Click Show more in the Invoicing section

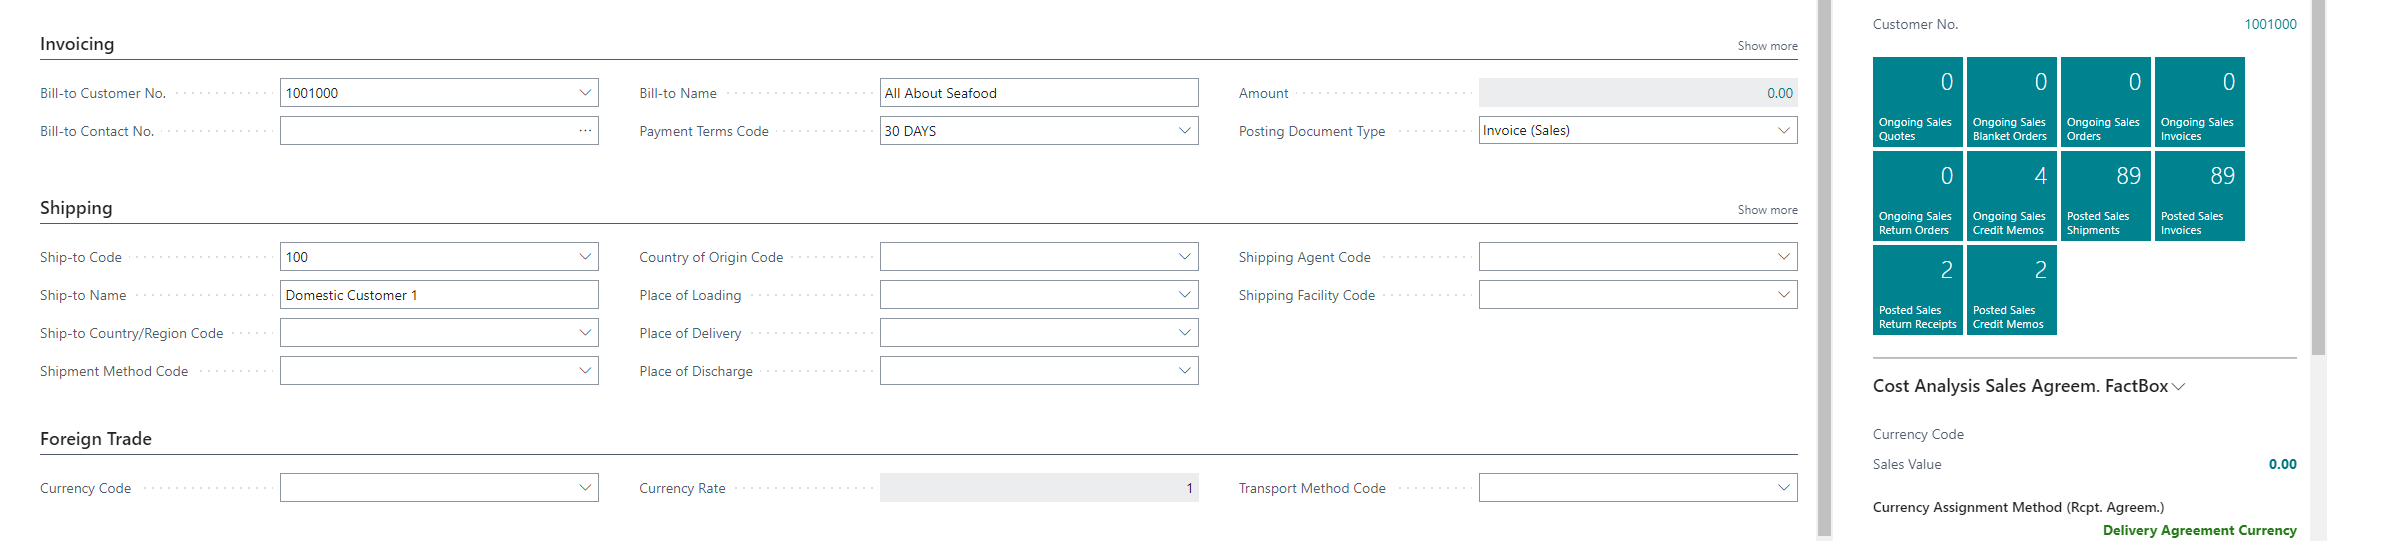[x=1766, y=46]
